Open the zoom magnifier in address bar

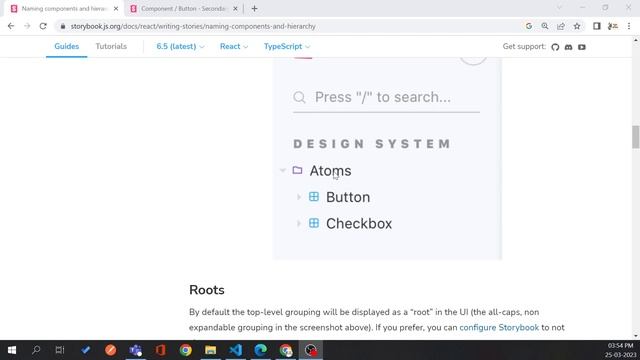point(545,26)
